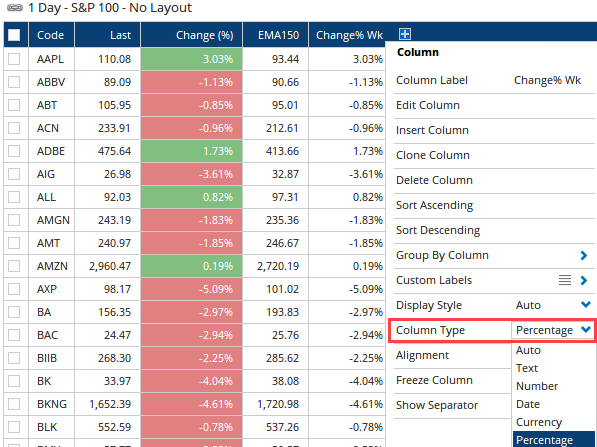Select Number in the Column Type list
The height and width of the screenshot is (447, 597).
coord(537,386)
